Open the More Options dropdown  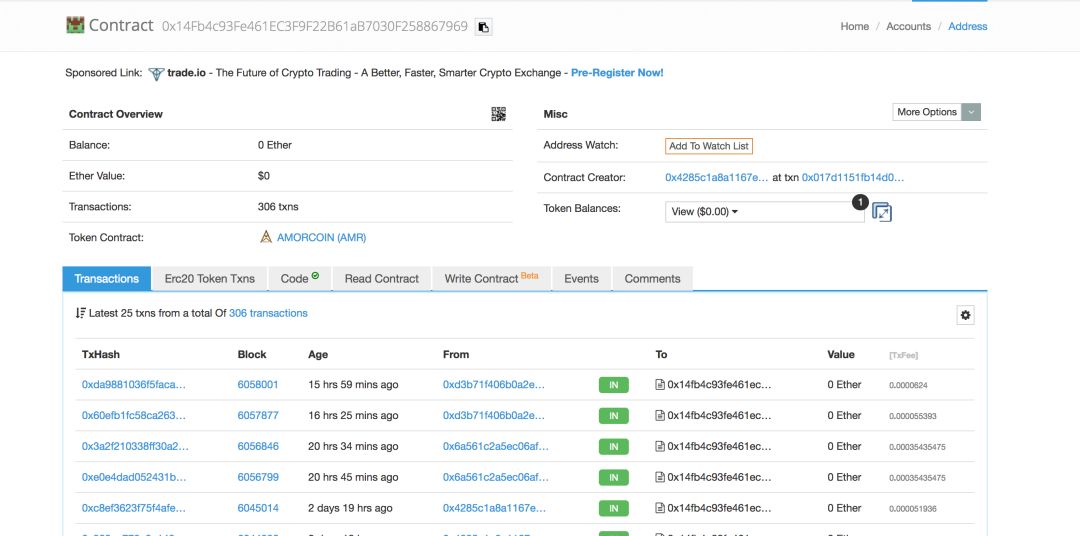[x=936, y=112]
